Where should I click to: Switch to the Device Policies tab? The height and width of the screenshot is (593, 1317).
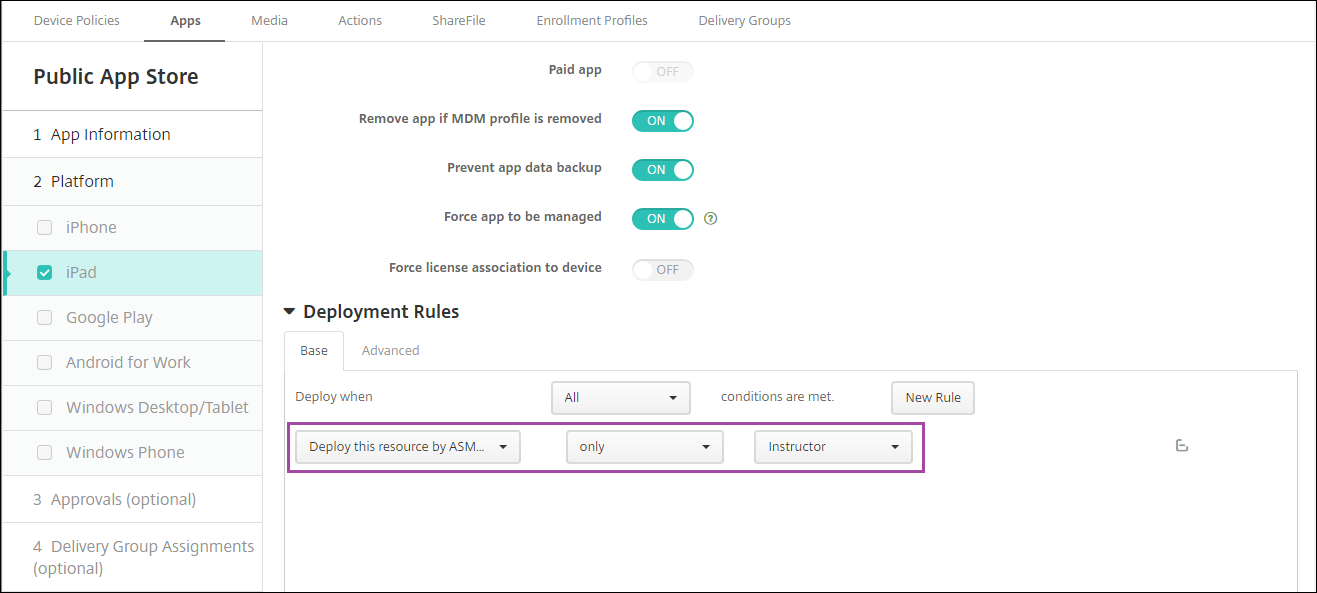click(76, 20)
